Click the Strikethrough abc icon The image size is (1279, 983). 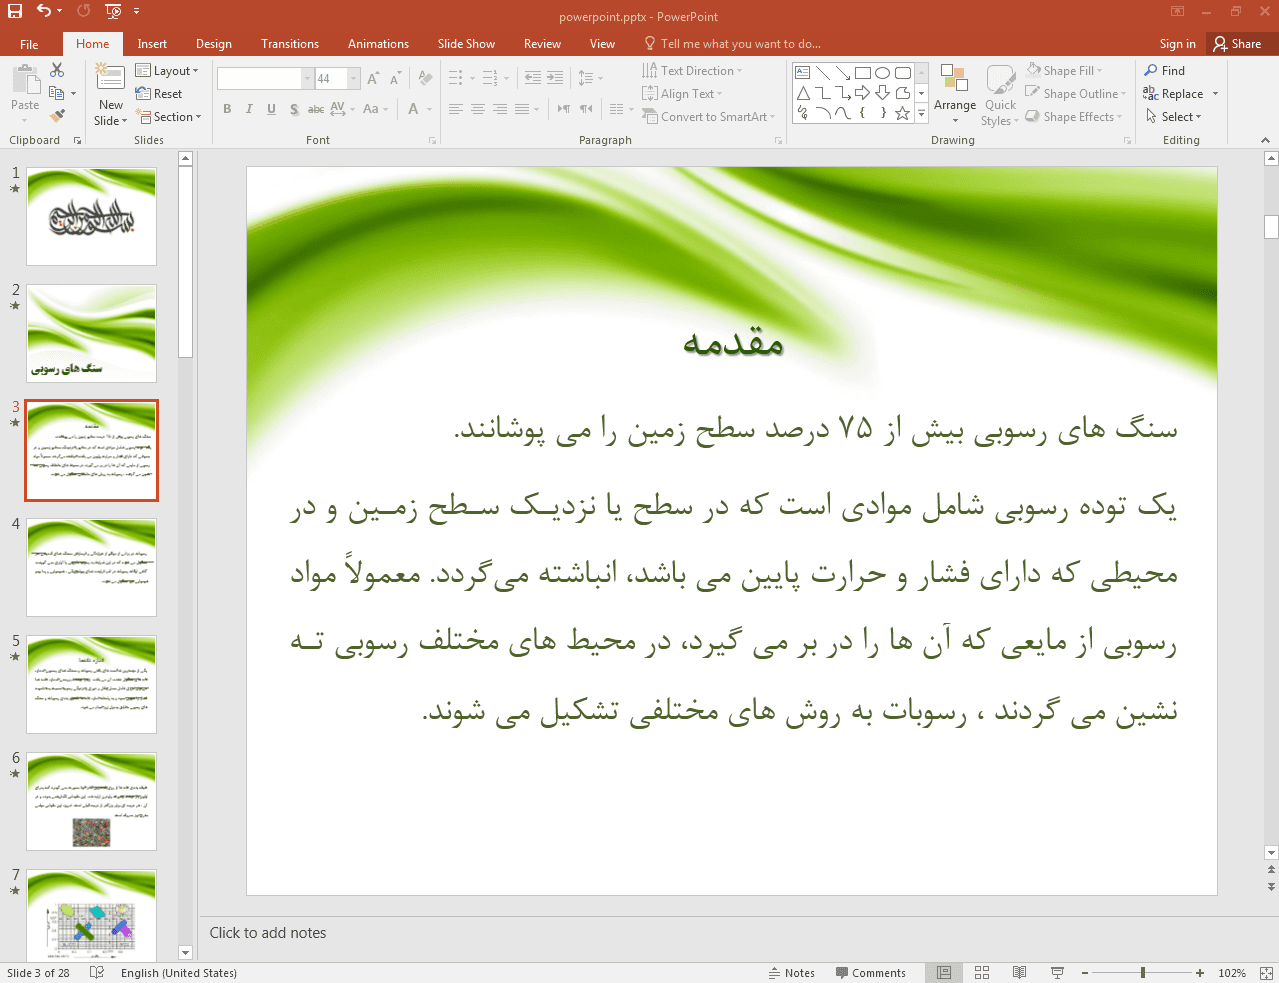[x=315, y=109]
